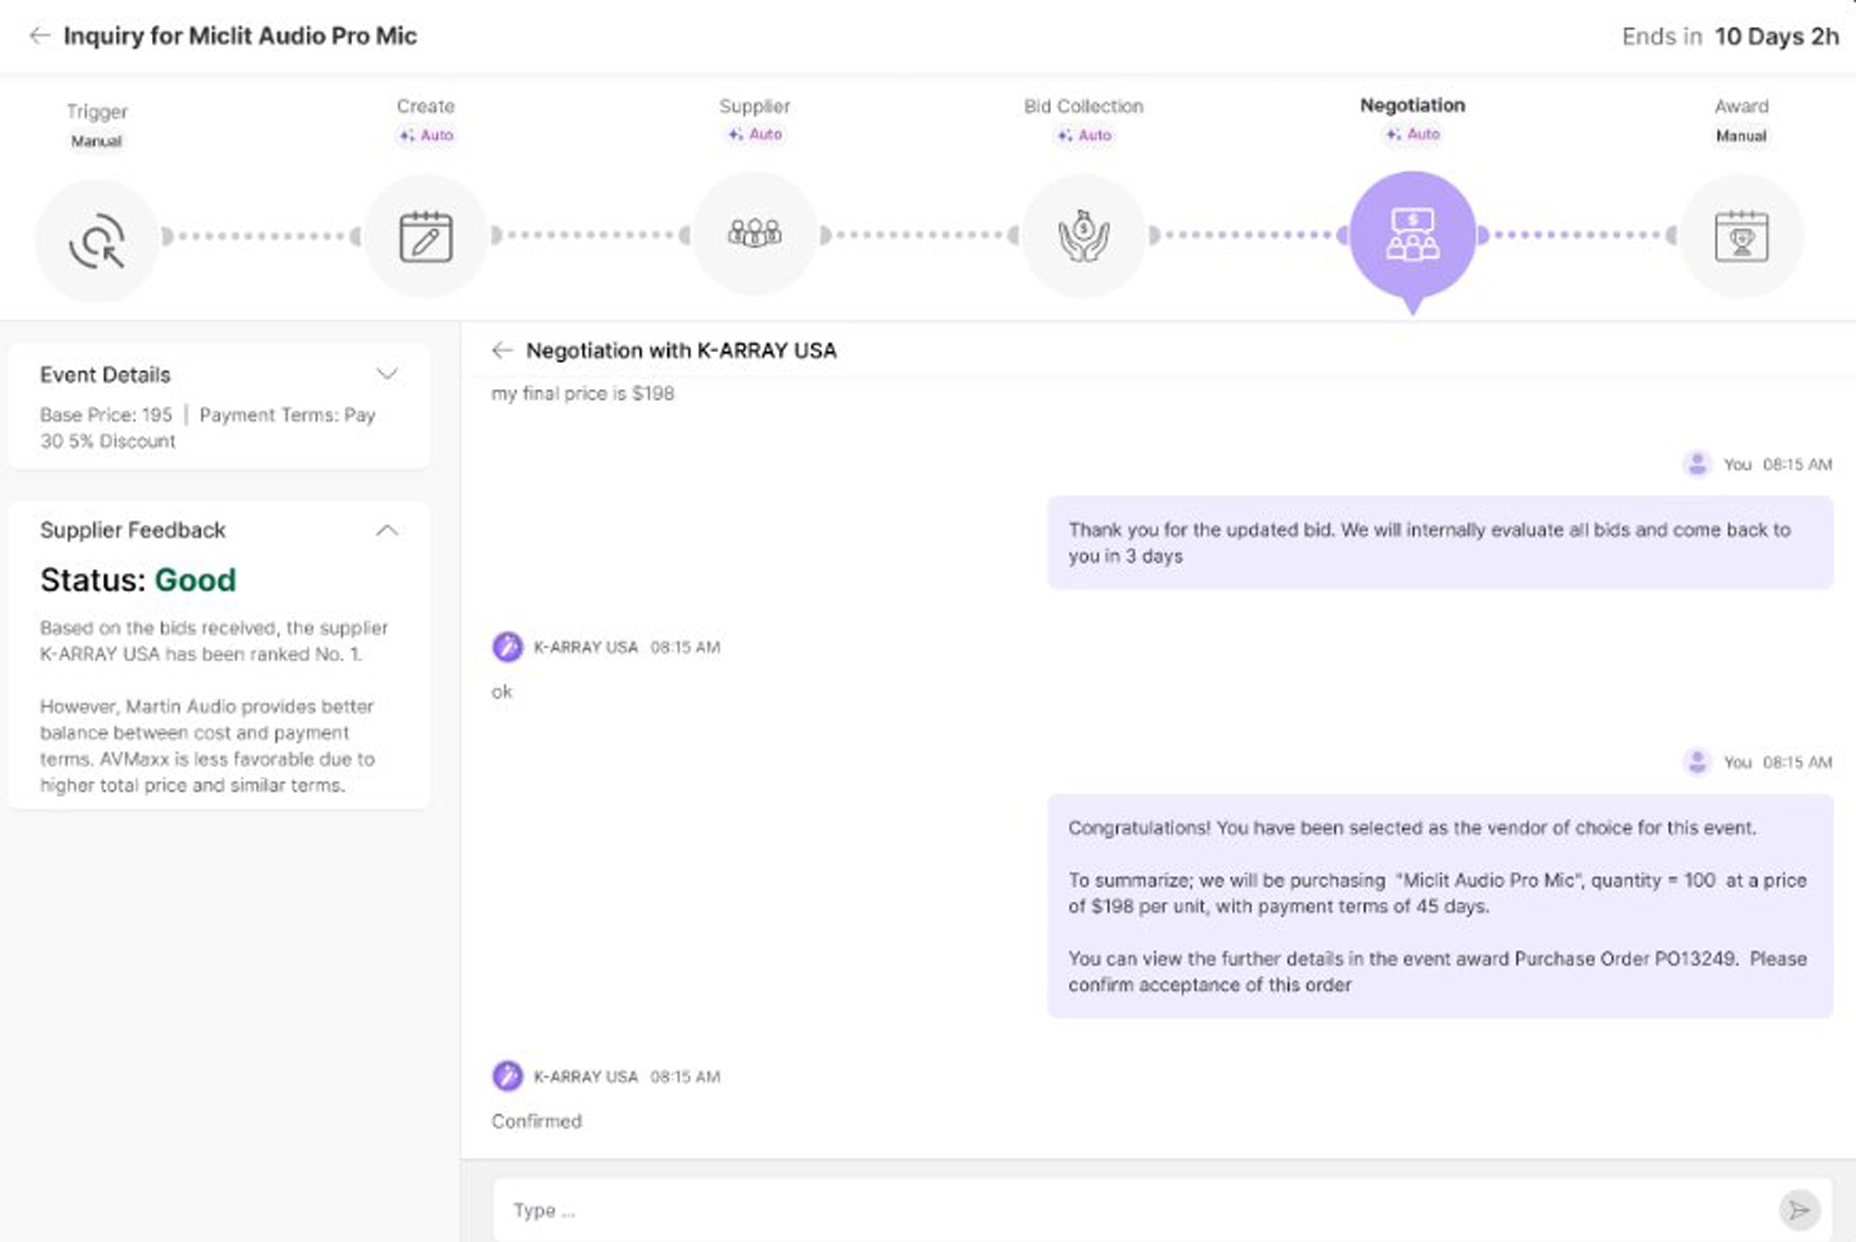Click the Event Details header title
Image resolution: width=1856 pixels, height=1242 pixels.
point(105,375)
